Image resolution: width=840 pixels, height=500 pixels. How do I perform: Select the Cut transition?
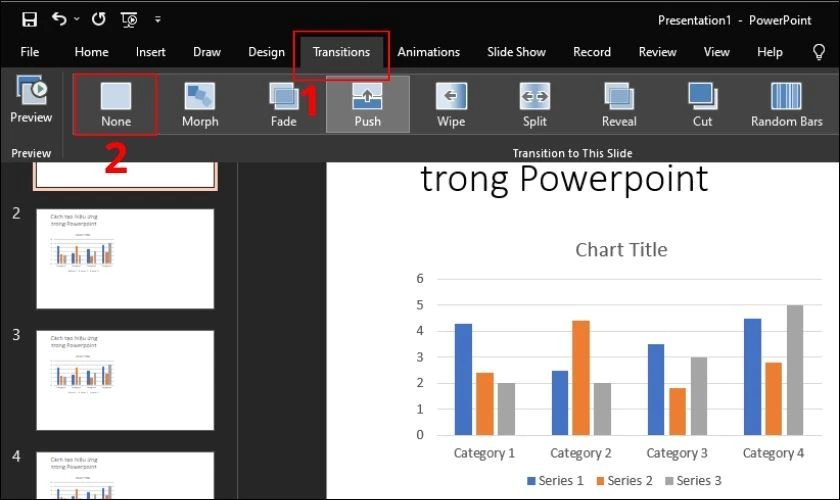(x=702, y=105)
